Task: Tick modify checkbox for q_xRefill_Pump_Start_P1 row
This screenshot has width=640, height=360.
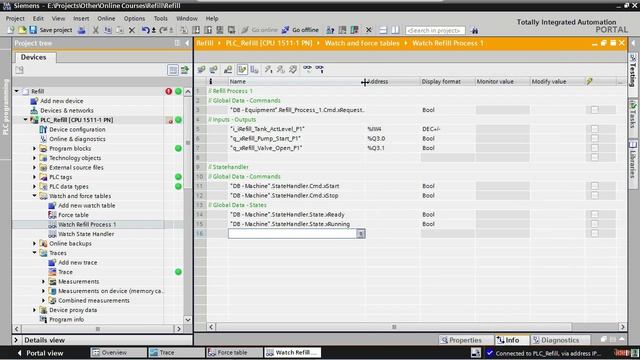Action: click(x=595, y=138)
